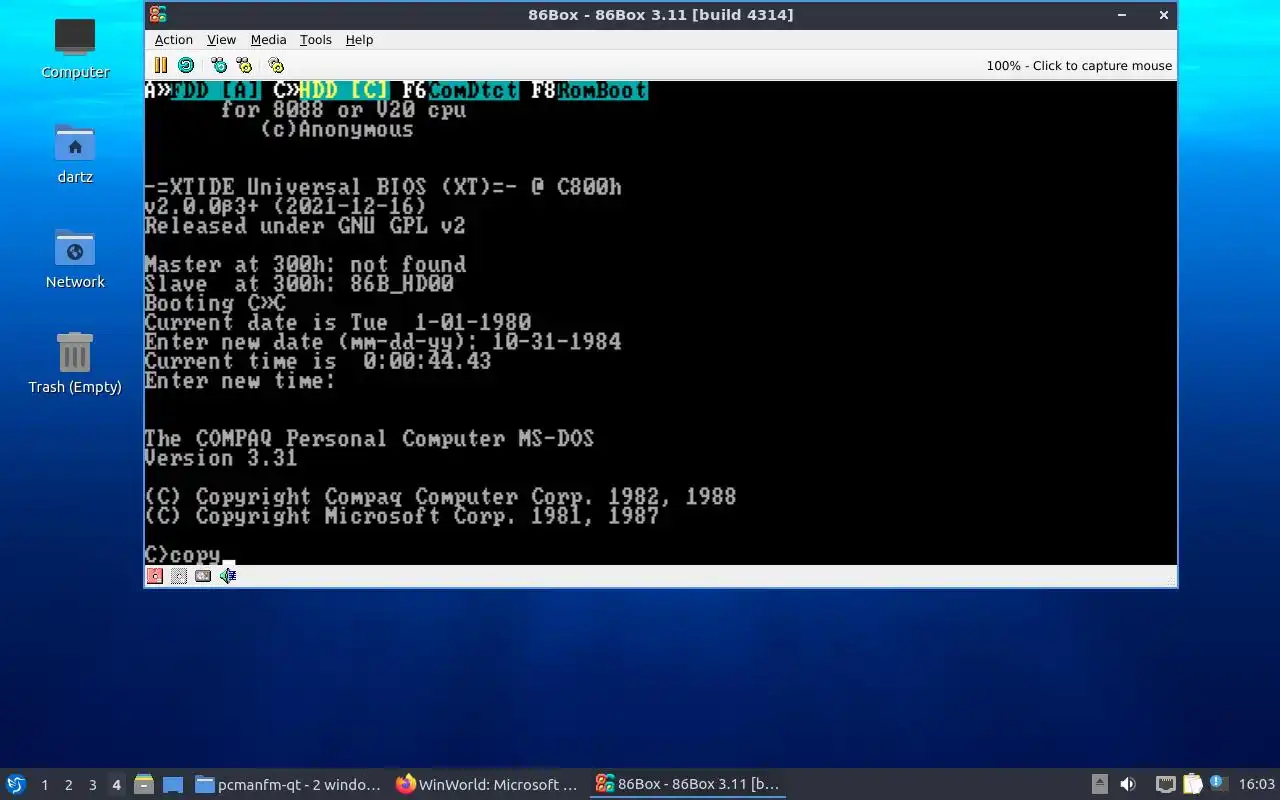Click the clipboard manager tray icon
The image size is (1280, 800).
pos(1192,785)
